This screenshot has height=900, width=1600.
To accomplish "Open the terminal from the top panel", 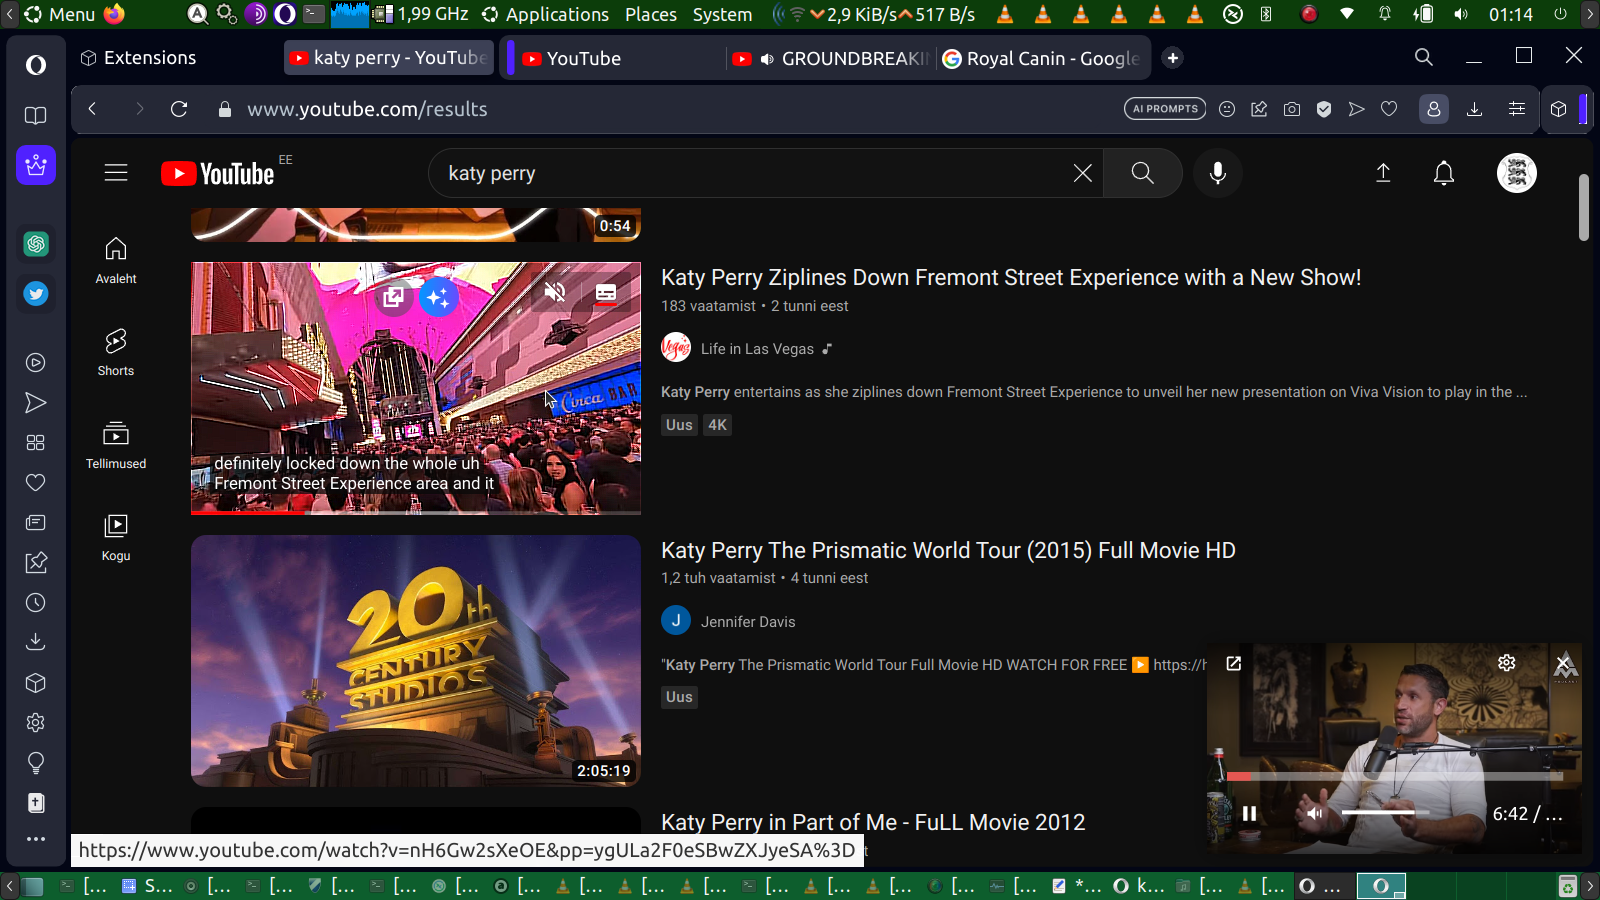I will pos(314,14).
